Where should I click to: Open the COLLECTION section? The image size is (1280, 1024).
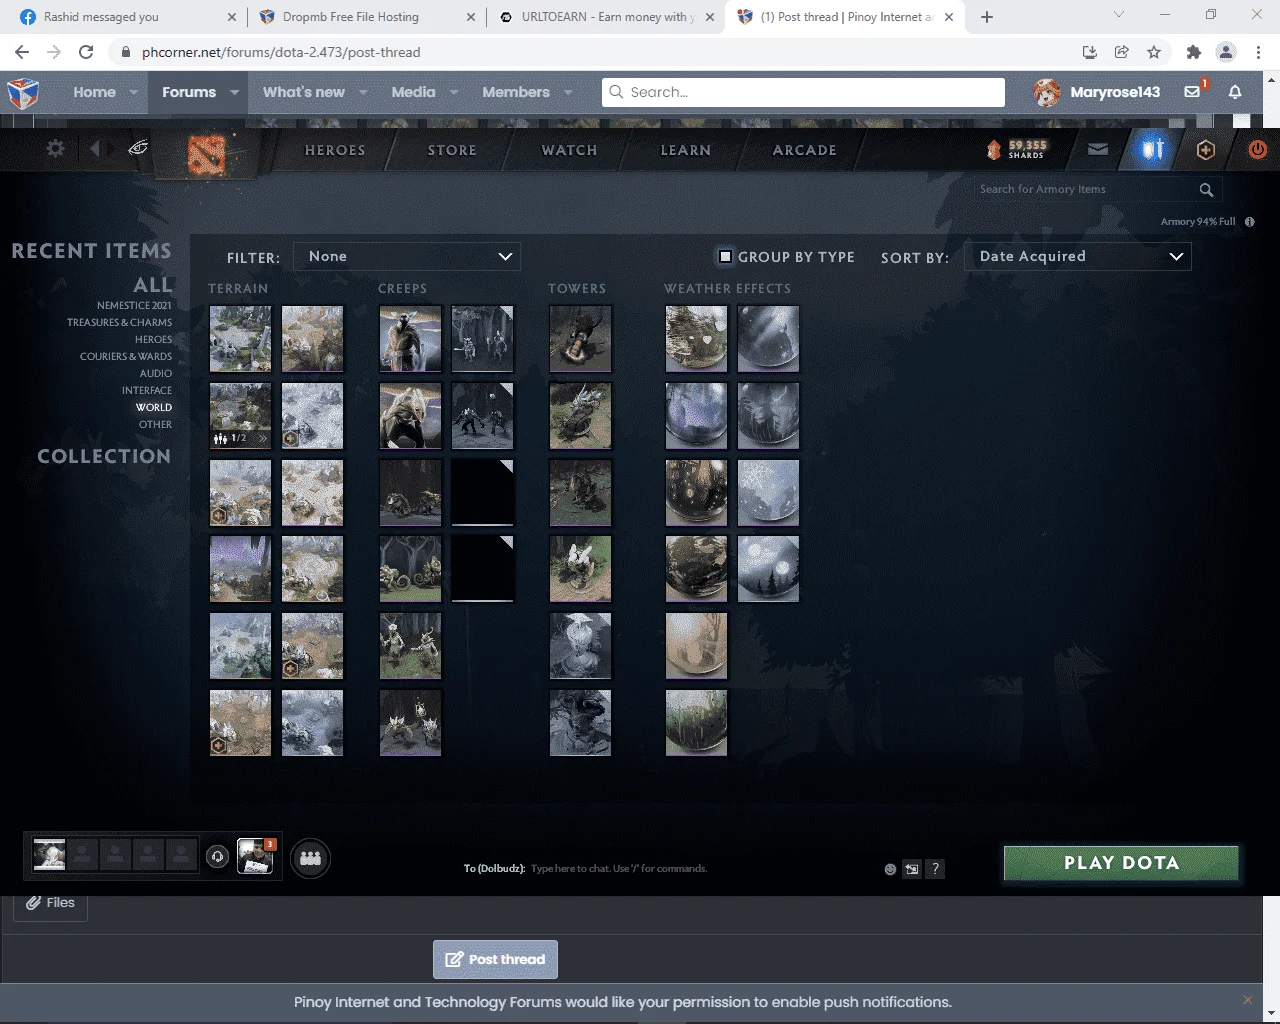[x=104, y=456]
